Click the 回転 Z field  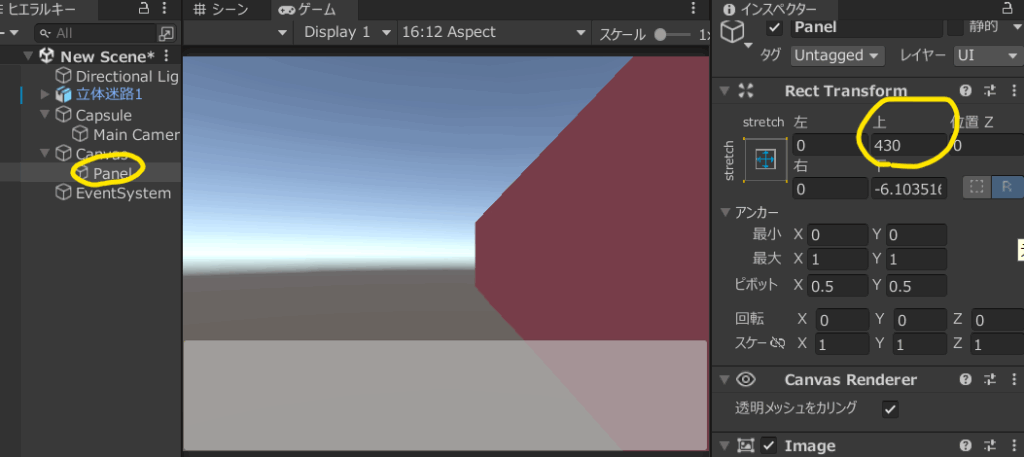tap(997, 320)
